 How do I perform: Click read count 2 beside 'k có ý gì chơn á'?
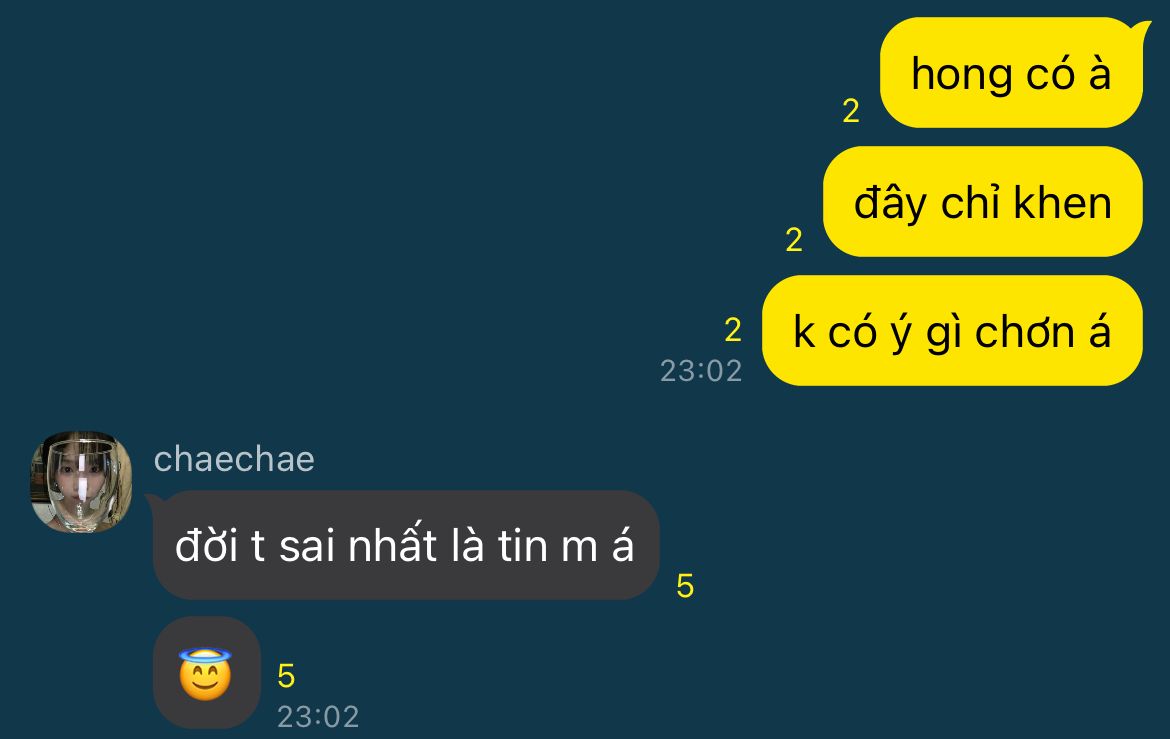coord(733,330)
